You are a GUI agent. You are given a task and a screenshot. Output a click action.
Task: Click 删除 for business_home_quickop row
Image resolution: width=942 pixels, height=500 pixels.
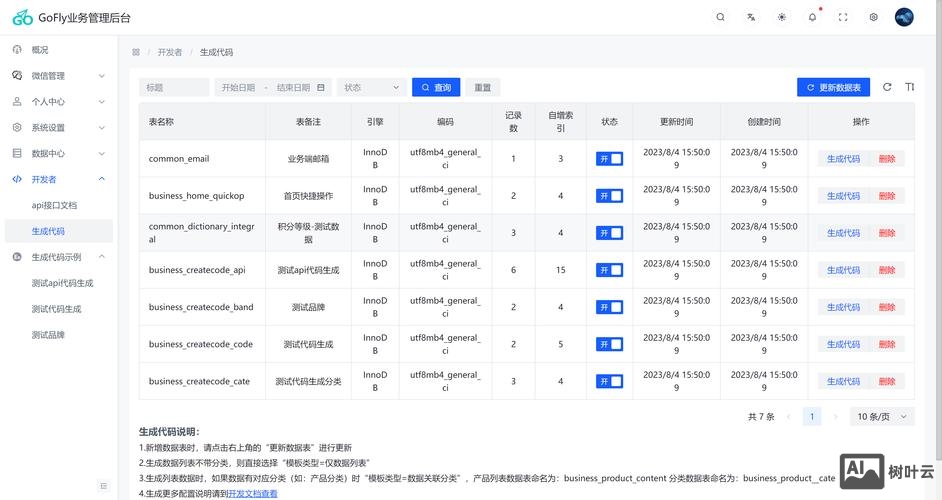pos(887,196)
